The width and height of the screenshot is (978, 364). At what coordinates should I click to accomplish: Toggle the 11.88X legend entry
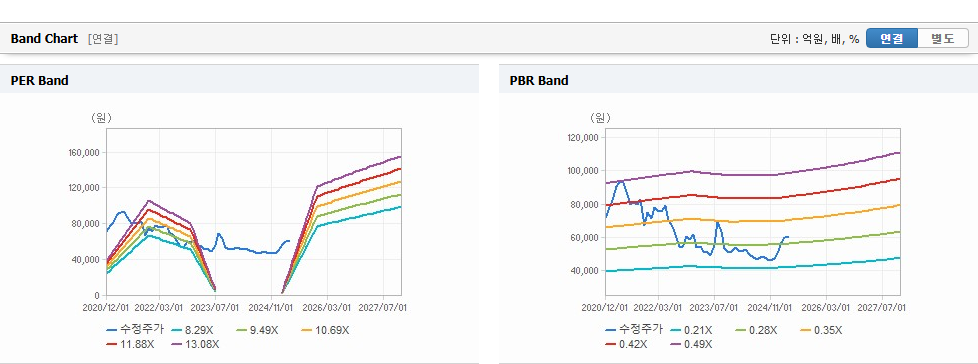(131, 344)
